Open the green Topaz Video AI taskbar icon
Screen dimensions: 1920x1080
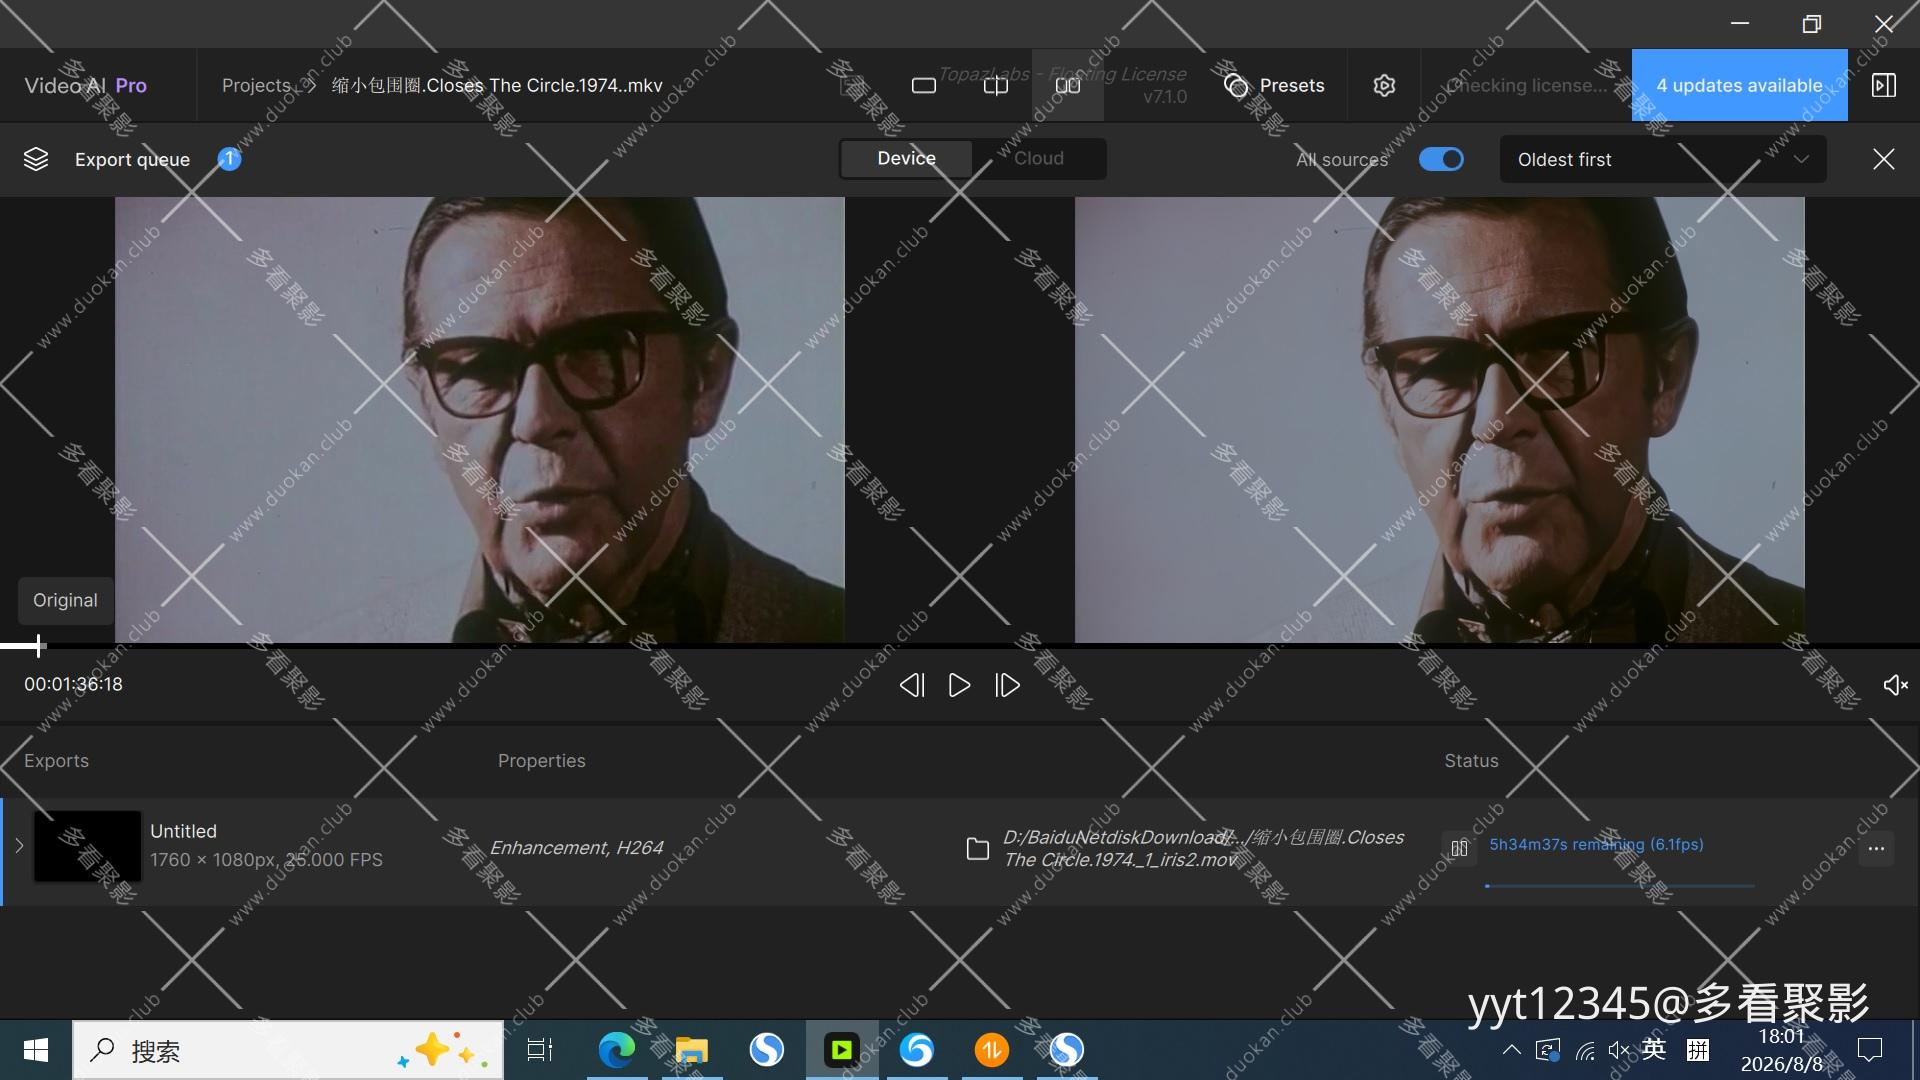click(842, 1050)
